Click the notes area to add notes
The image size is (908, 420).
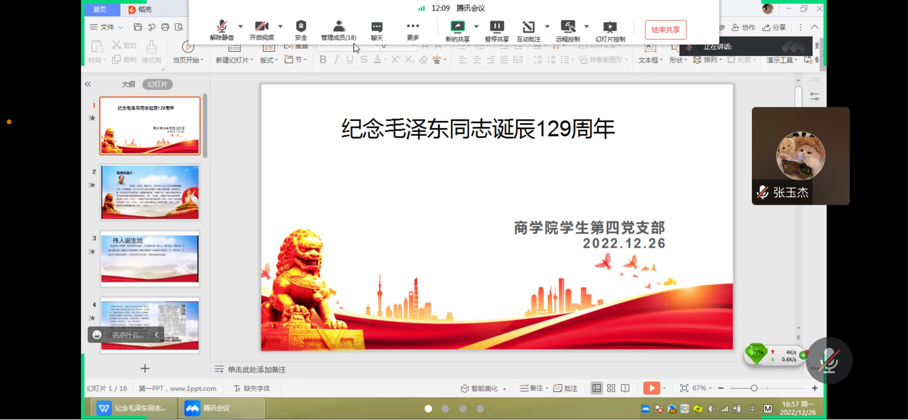pos(256,369)
